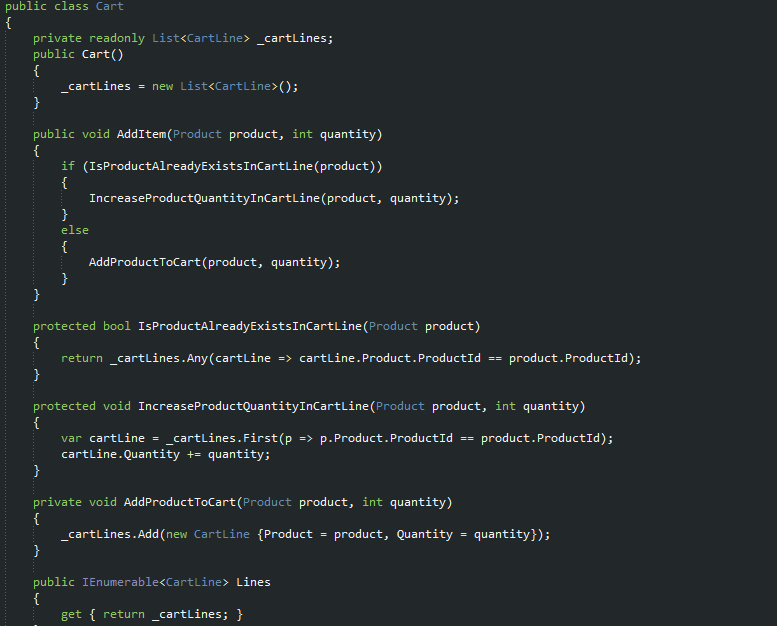This screenshot has width=777, height=626.
Task: Click the 'readonly' keyword in the field declaration
Action: (x=116, y=38)
